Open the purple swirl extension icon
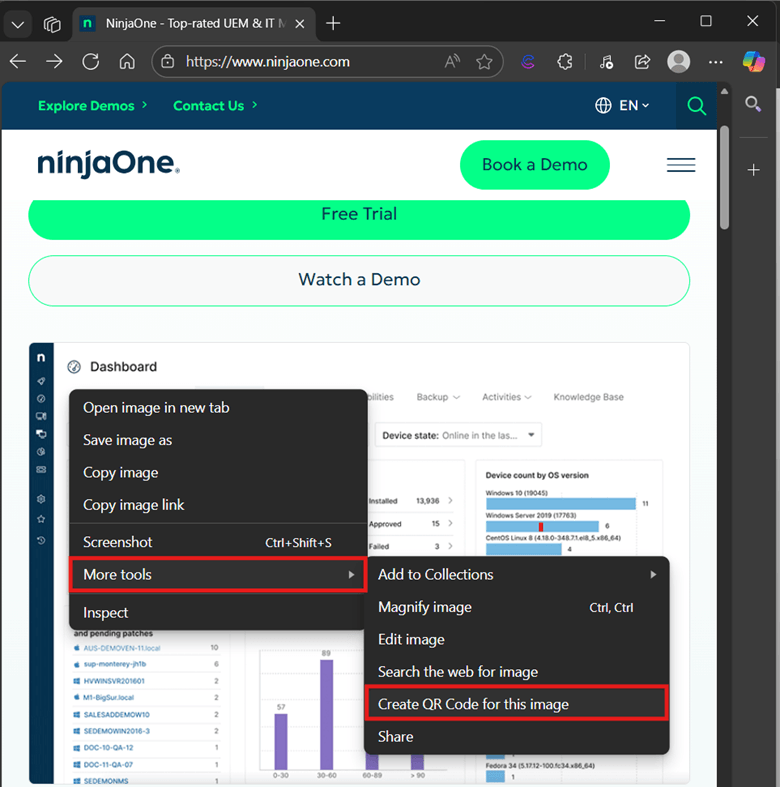The height and width of the screenshot is (787, 780). click(528, 62)
